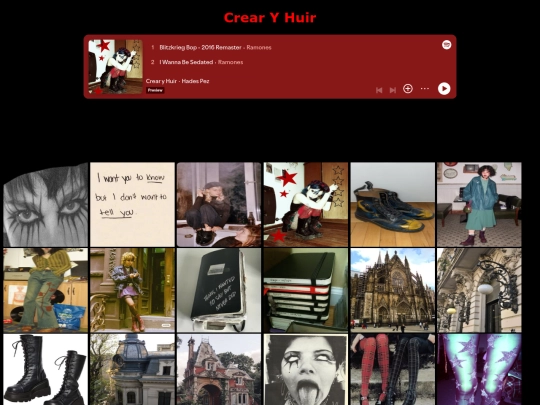
Task: Click the playlist cover art in player
Action: pos(115,67)
